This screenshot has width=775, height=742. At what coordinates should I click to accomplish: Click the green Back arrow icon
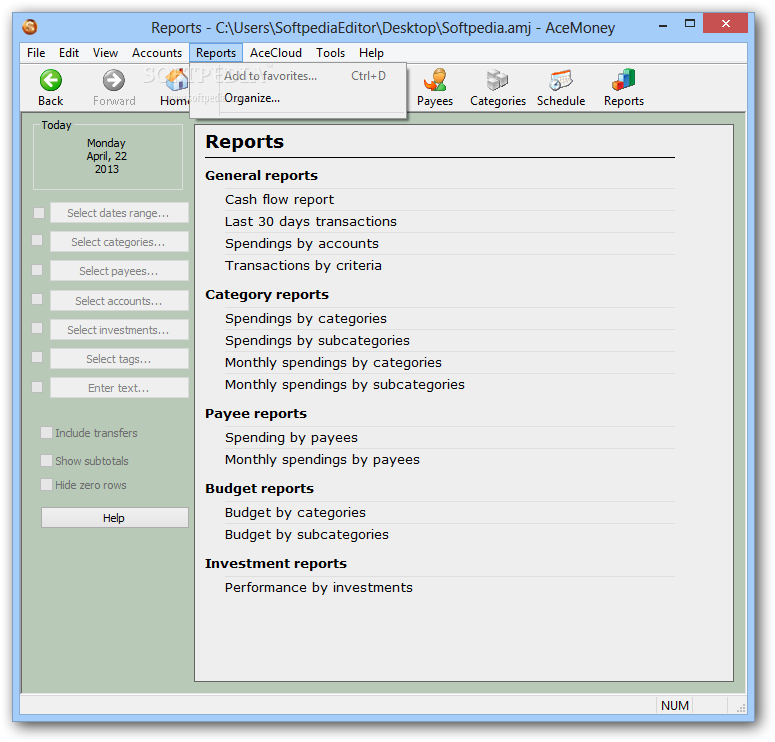(x=50, y=80)
